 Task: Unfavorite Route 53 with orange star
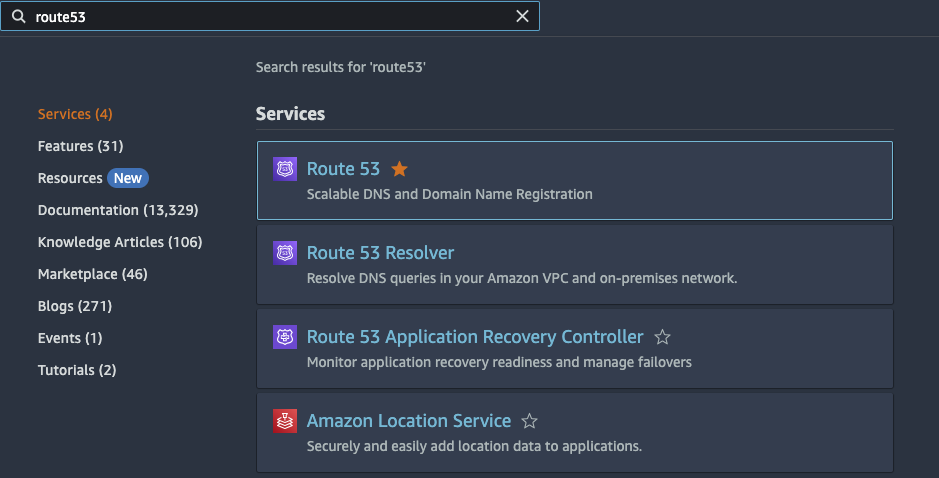click(x=399, y=169)
